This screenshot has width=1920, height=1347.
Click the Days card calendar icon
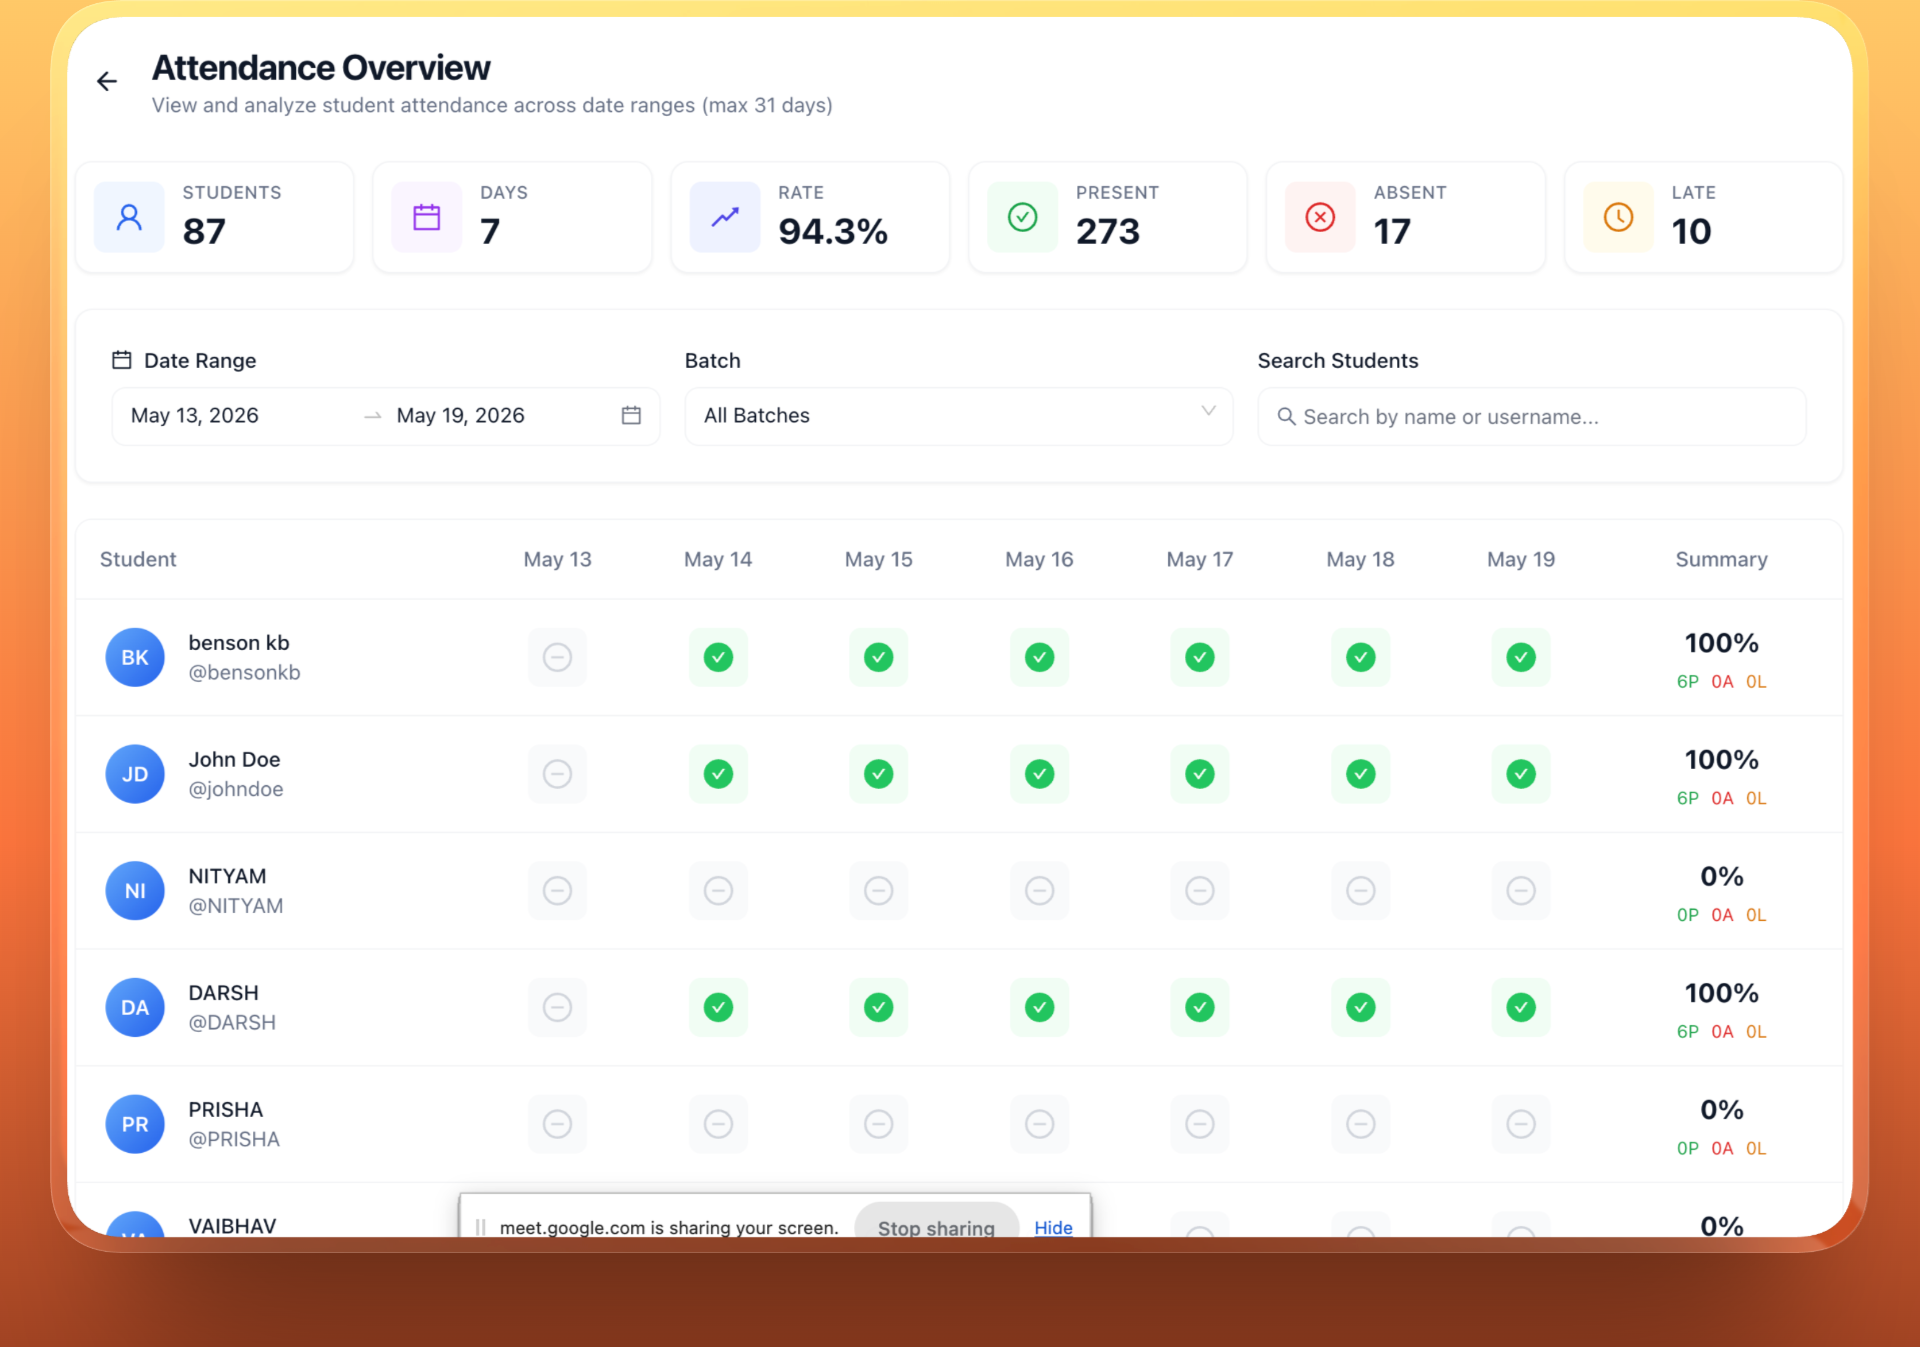click(x=427, y=217)
